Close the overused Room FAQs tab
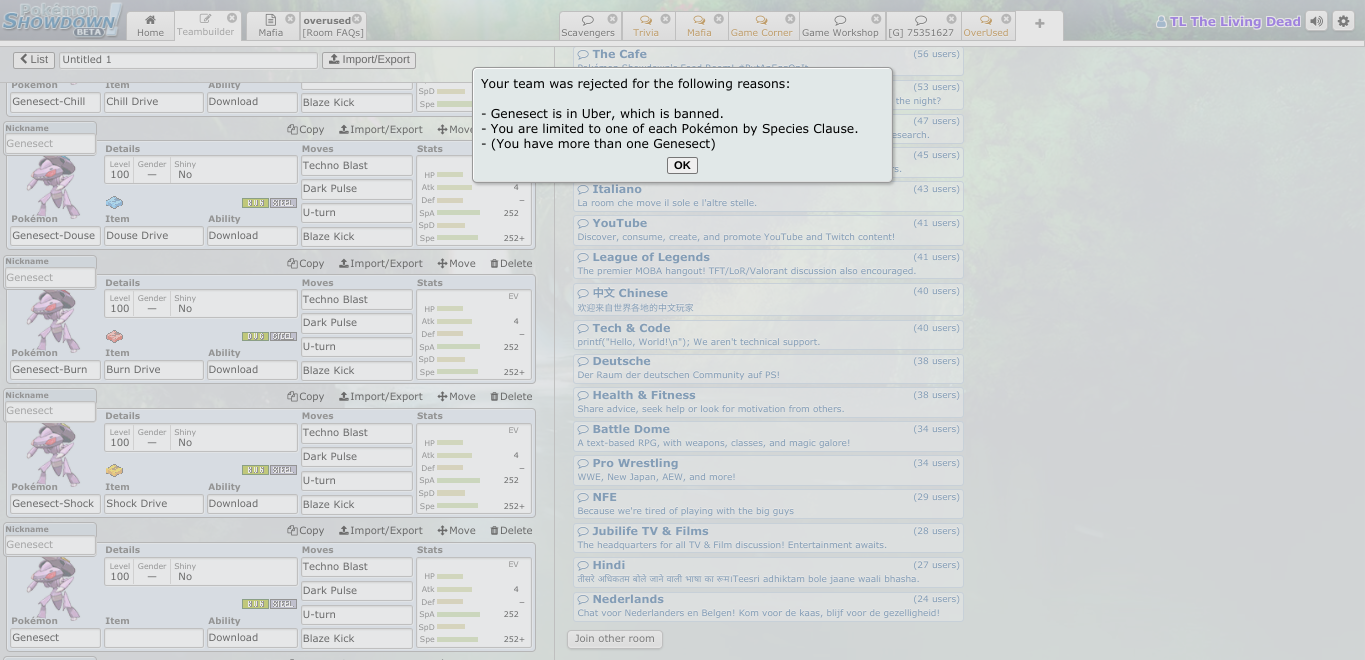The height and width of the screenshot is (660, 1365). pyautogui.click(x=356, y=18)
